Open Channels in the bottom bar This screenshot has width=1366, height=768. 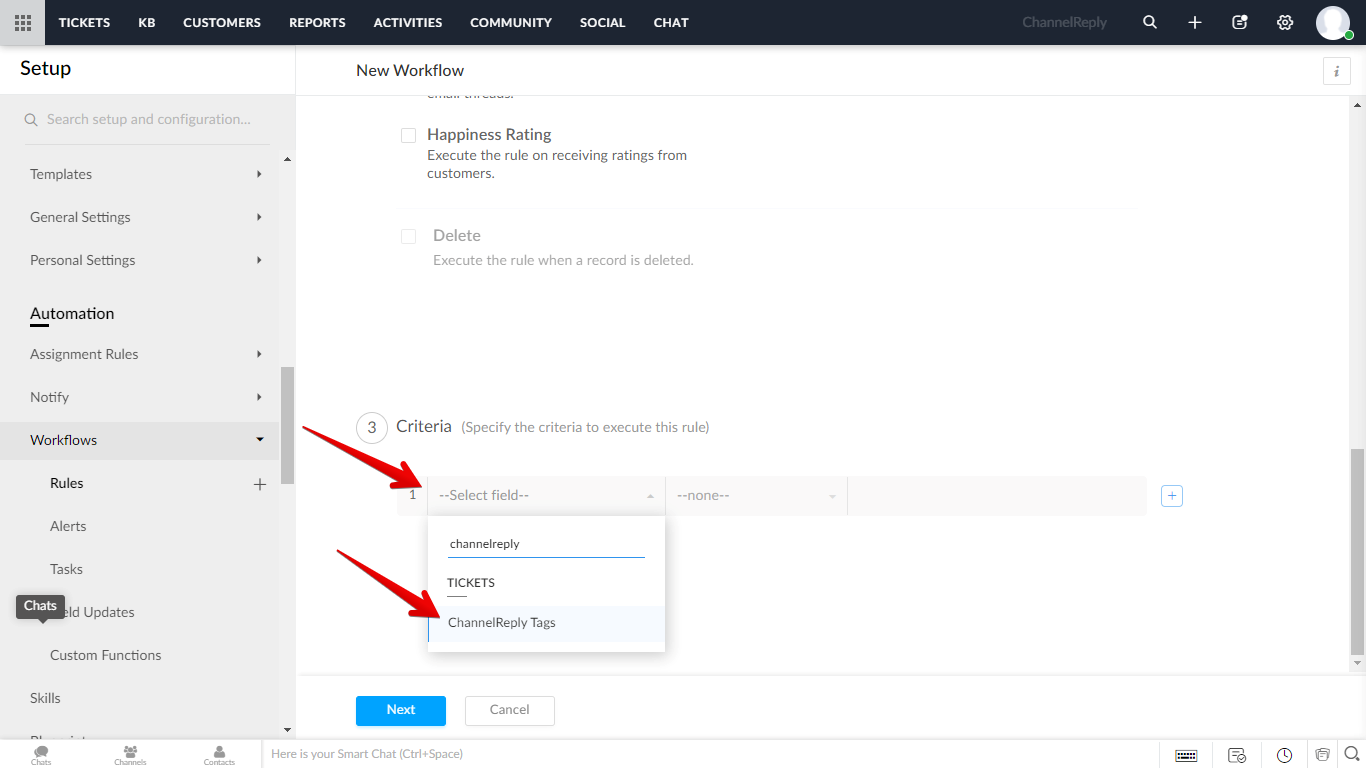tap(130, 754)
